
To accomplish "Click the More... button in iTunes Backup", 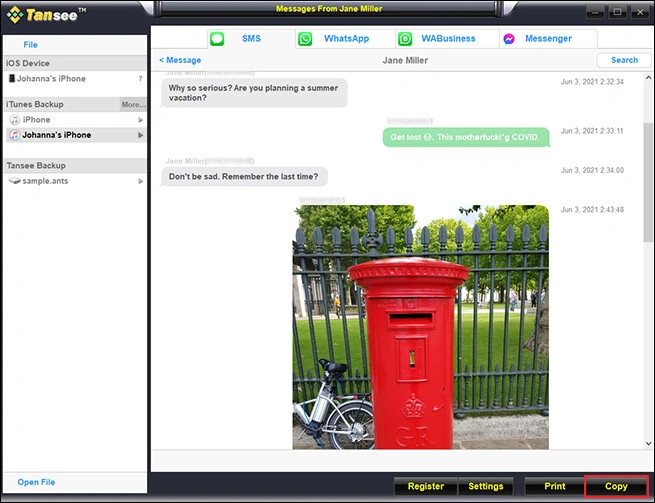I will coord(133,104).
